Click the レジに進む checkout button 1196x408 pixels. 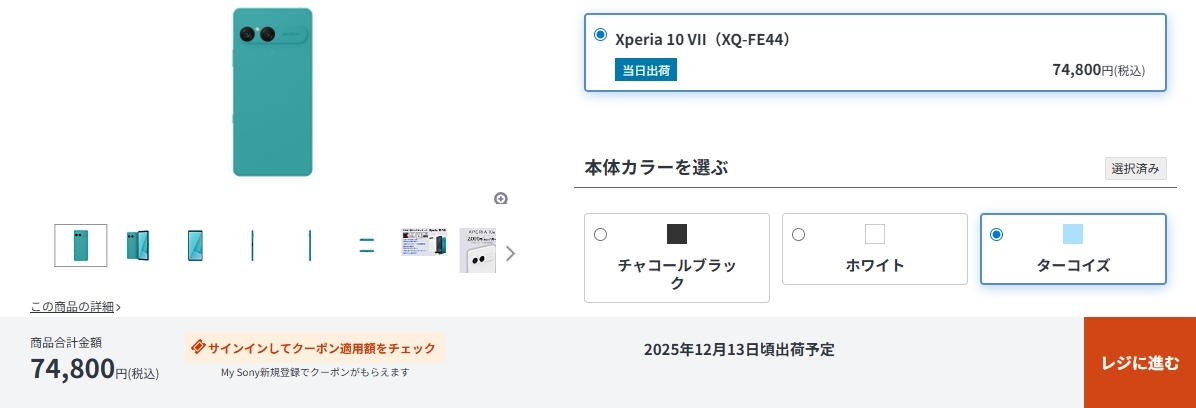click(1139, 363)
